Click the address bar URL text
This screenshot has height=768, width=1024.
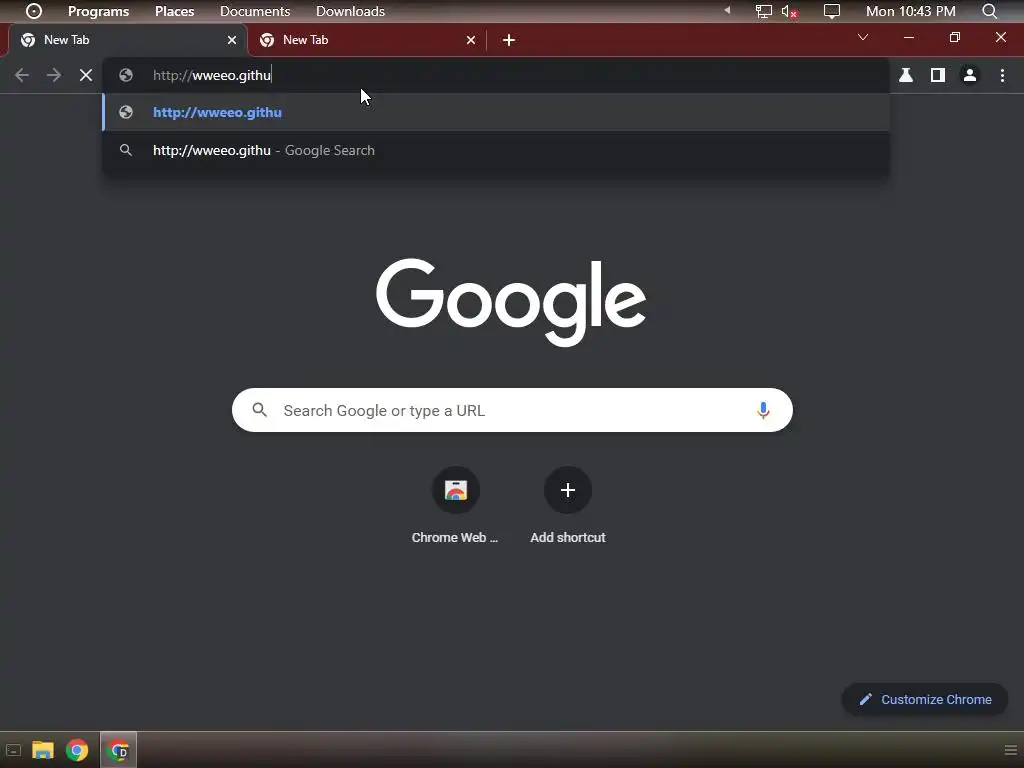[212, 75]
